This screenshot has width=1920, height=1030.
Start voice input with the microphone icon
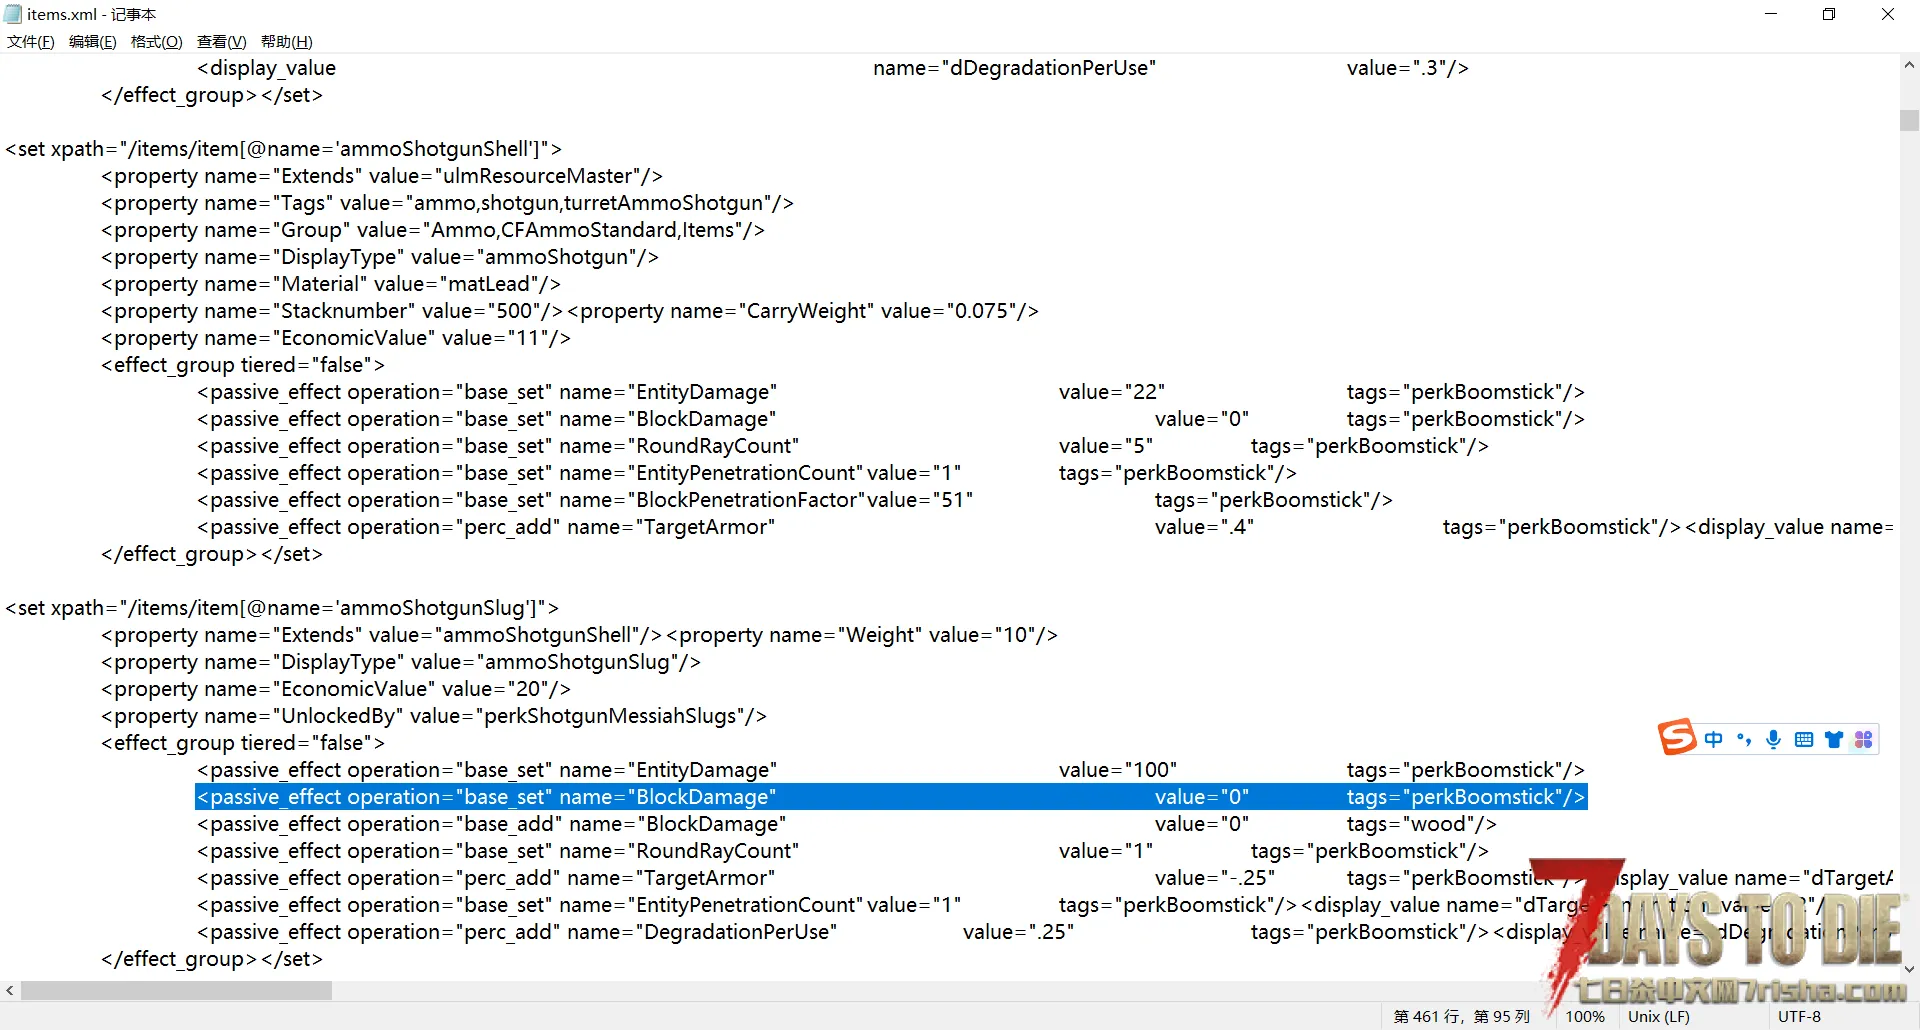click(x=1773, y=739)
